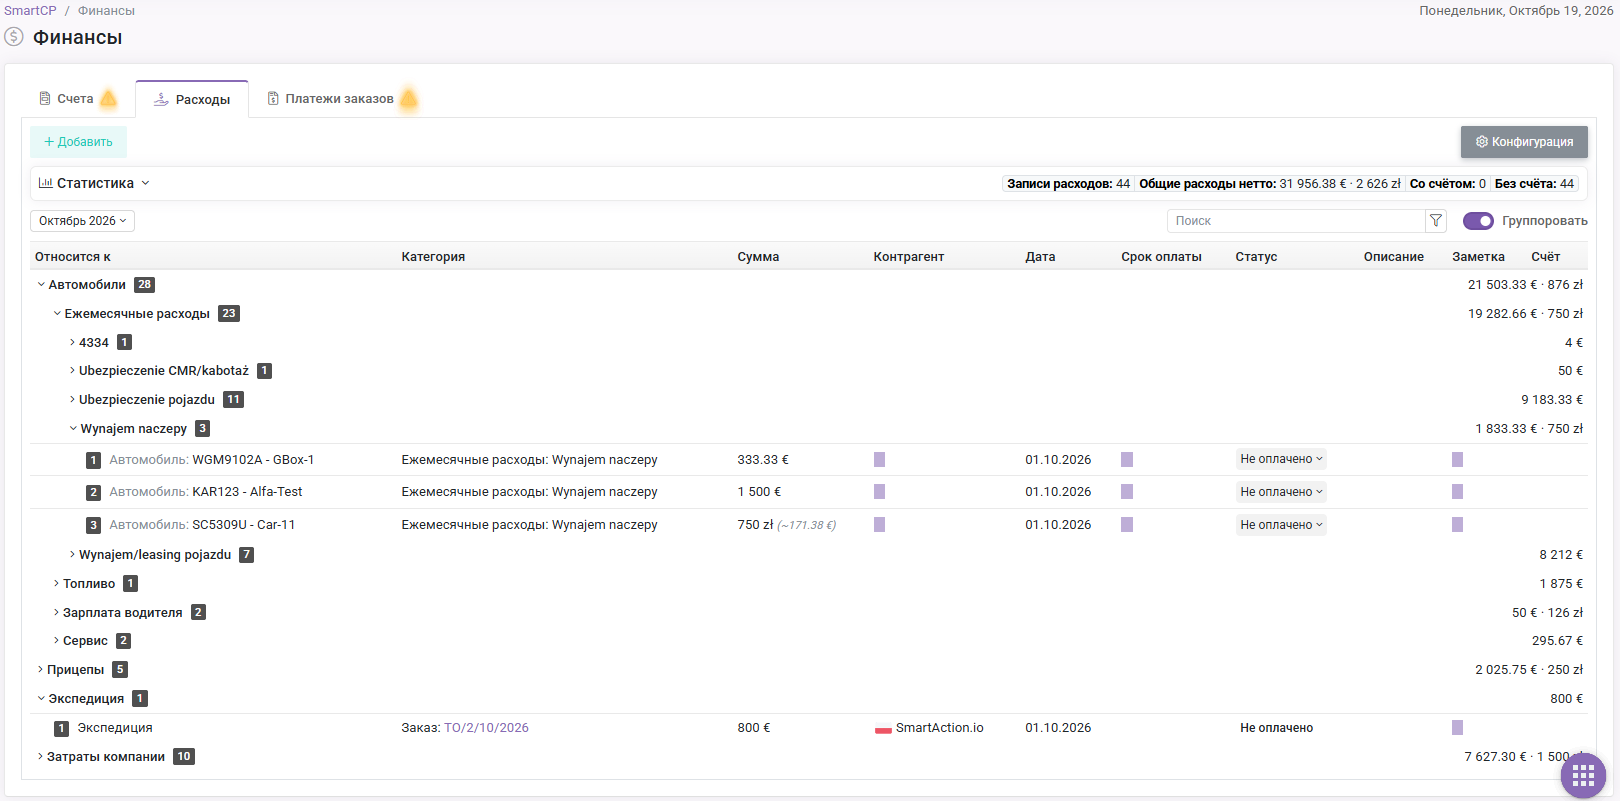Click the Сумма column header
The height and width of the screenshot is (801, 1620).
pos(758,257)
